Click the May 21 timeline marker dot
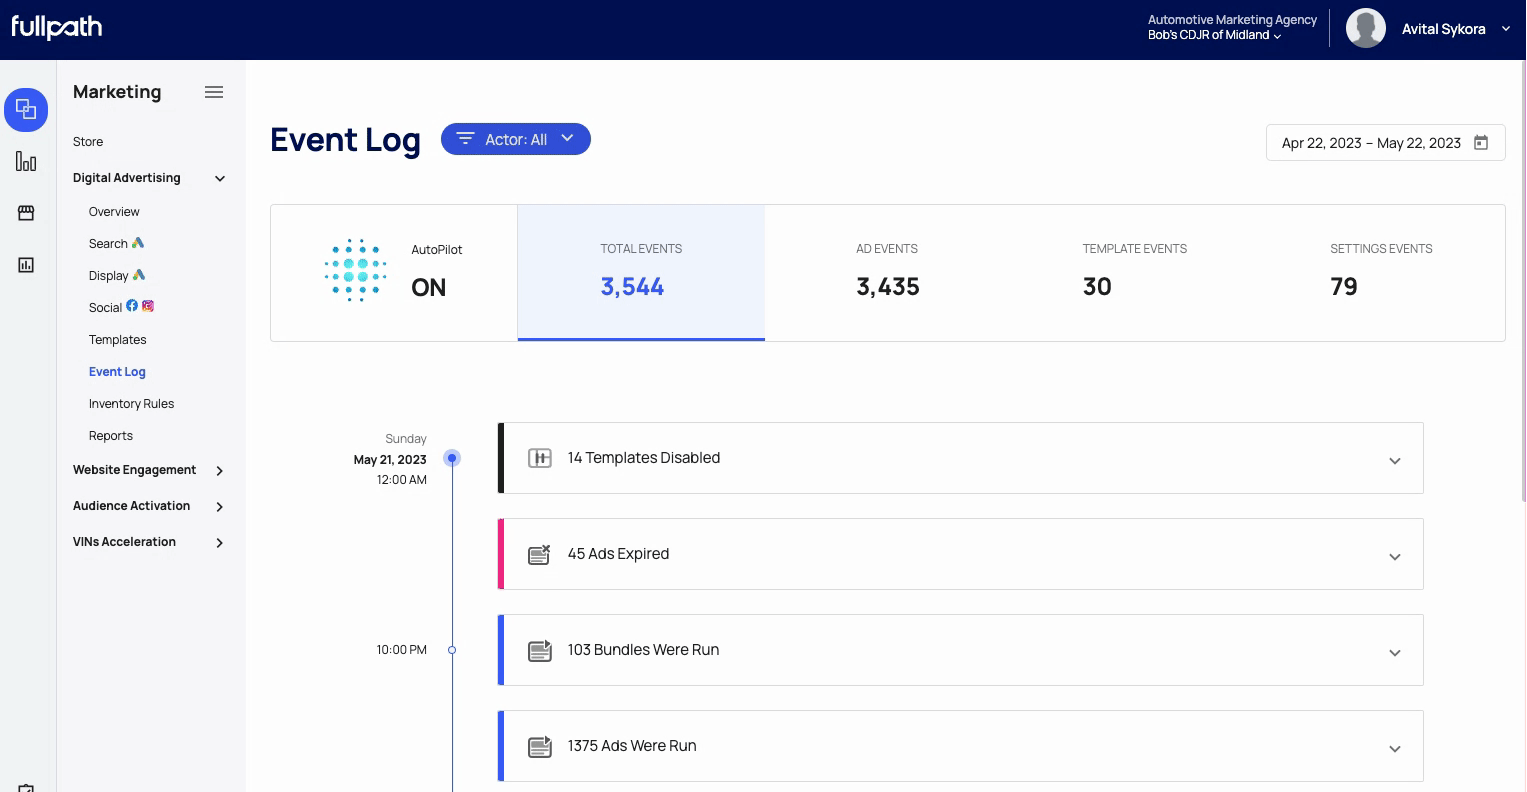 point(452,458)
